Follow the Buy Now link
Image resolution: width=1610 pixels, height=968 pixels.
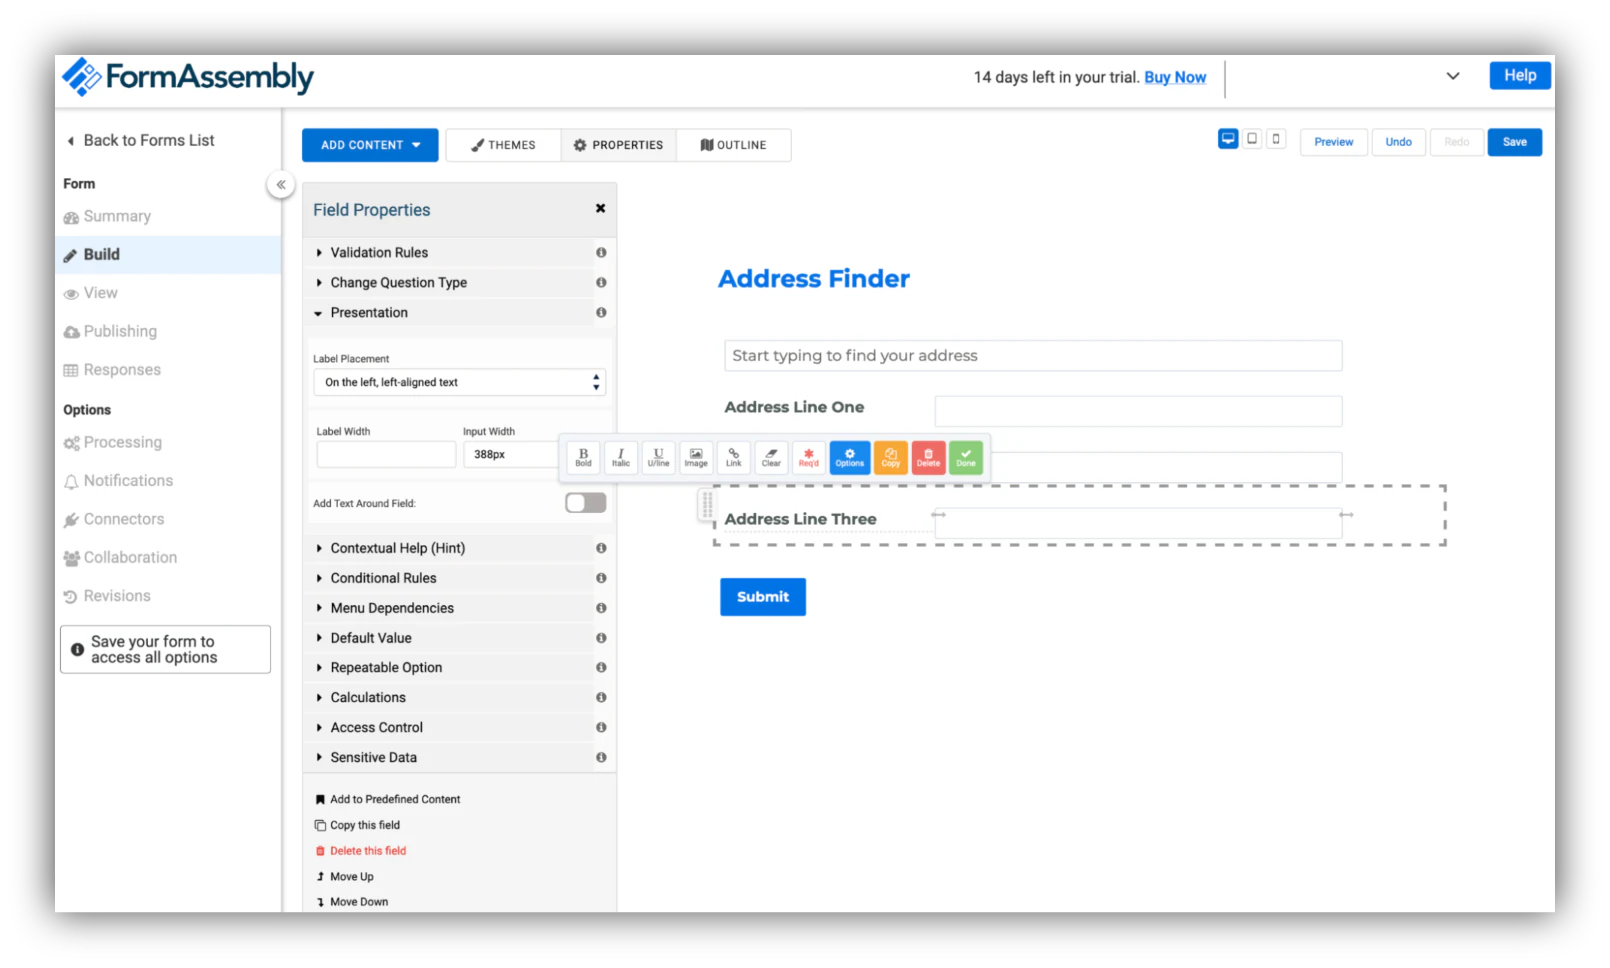1175,77
